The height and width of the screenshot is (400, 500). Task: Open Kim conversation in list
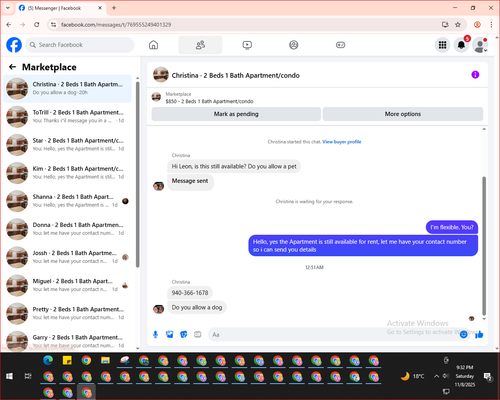point(68,173)
